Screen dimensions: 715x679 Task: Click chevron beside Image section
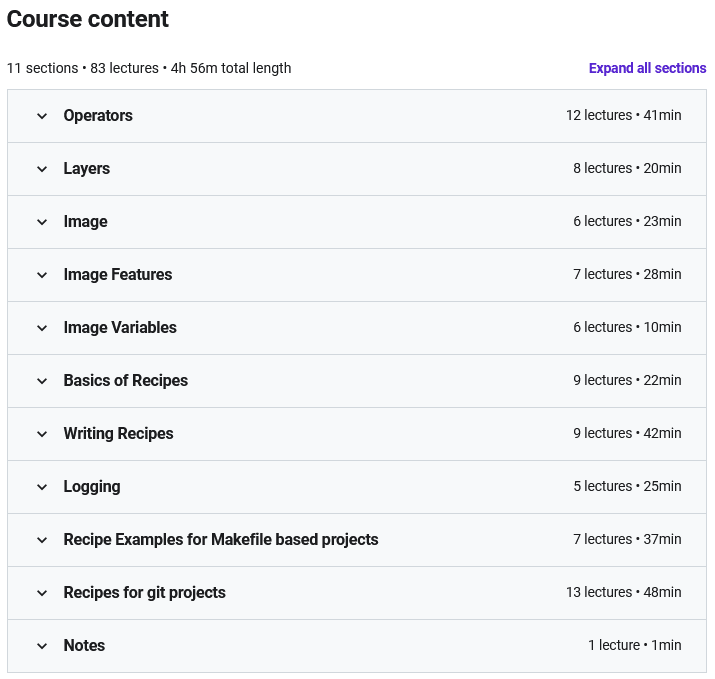click(x=42, y=222)
